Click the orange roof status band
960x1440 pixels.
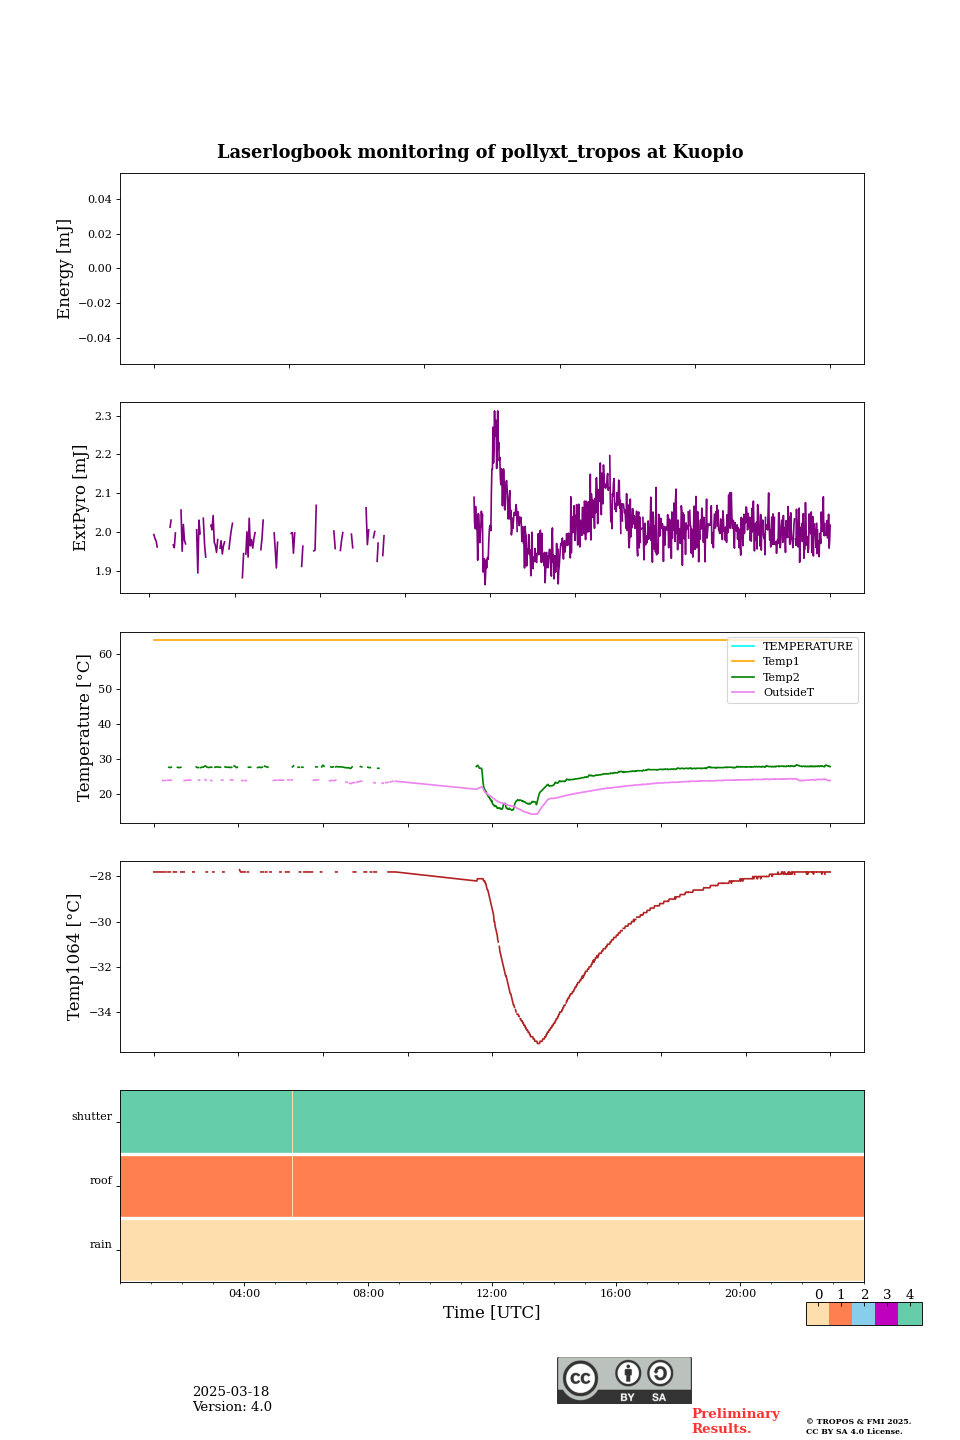(x=492, y=1186)
